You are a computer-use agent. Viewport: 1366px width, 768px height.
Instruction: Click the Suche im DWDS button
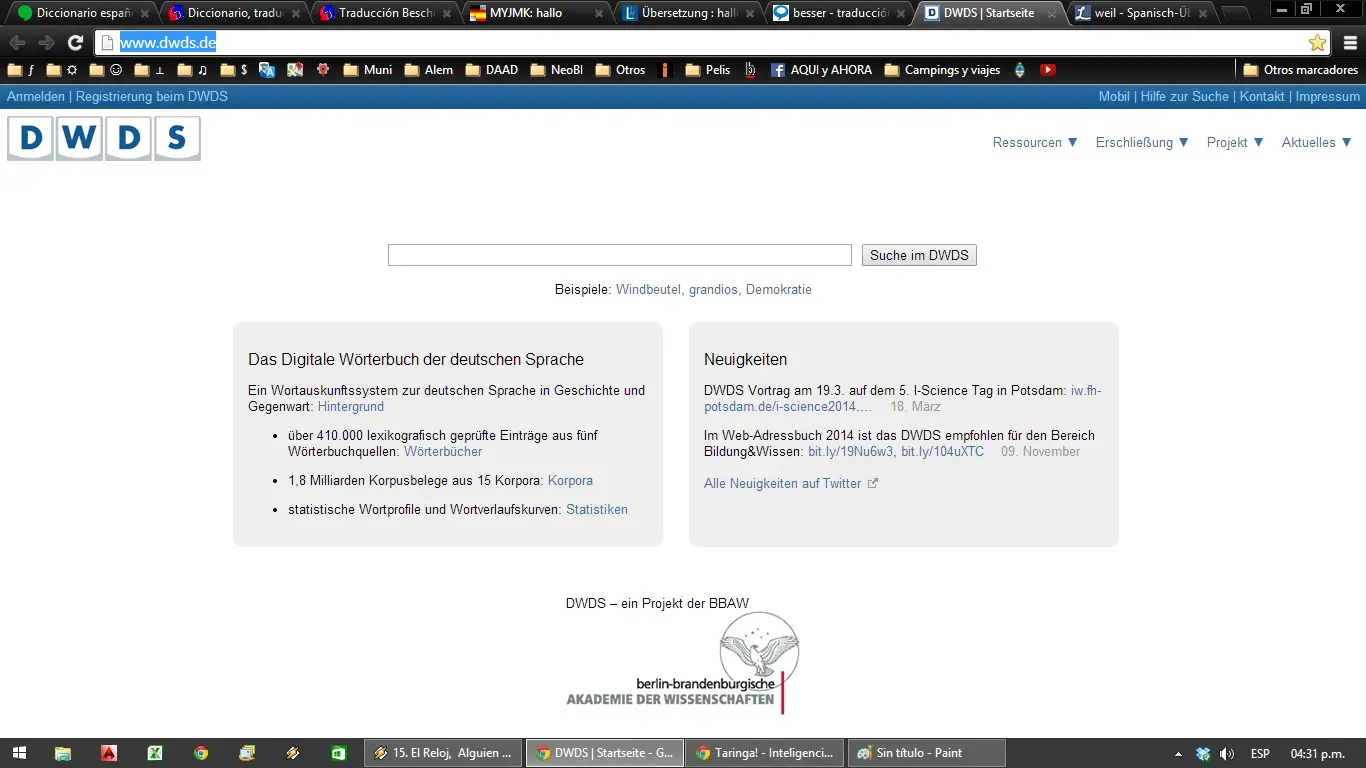pos(919,255)
